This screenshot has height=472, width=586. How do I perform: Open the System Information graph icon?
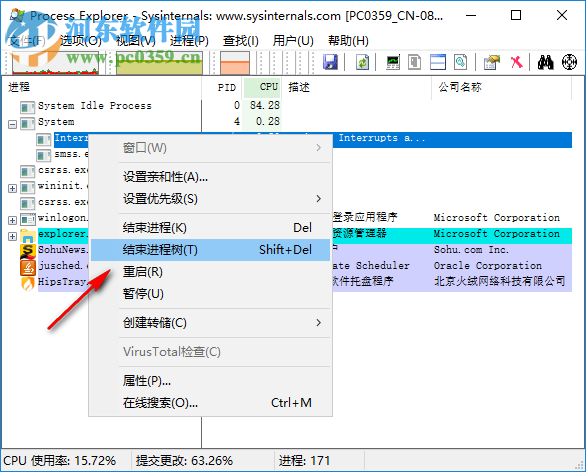coord(393,62)
